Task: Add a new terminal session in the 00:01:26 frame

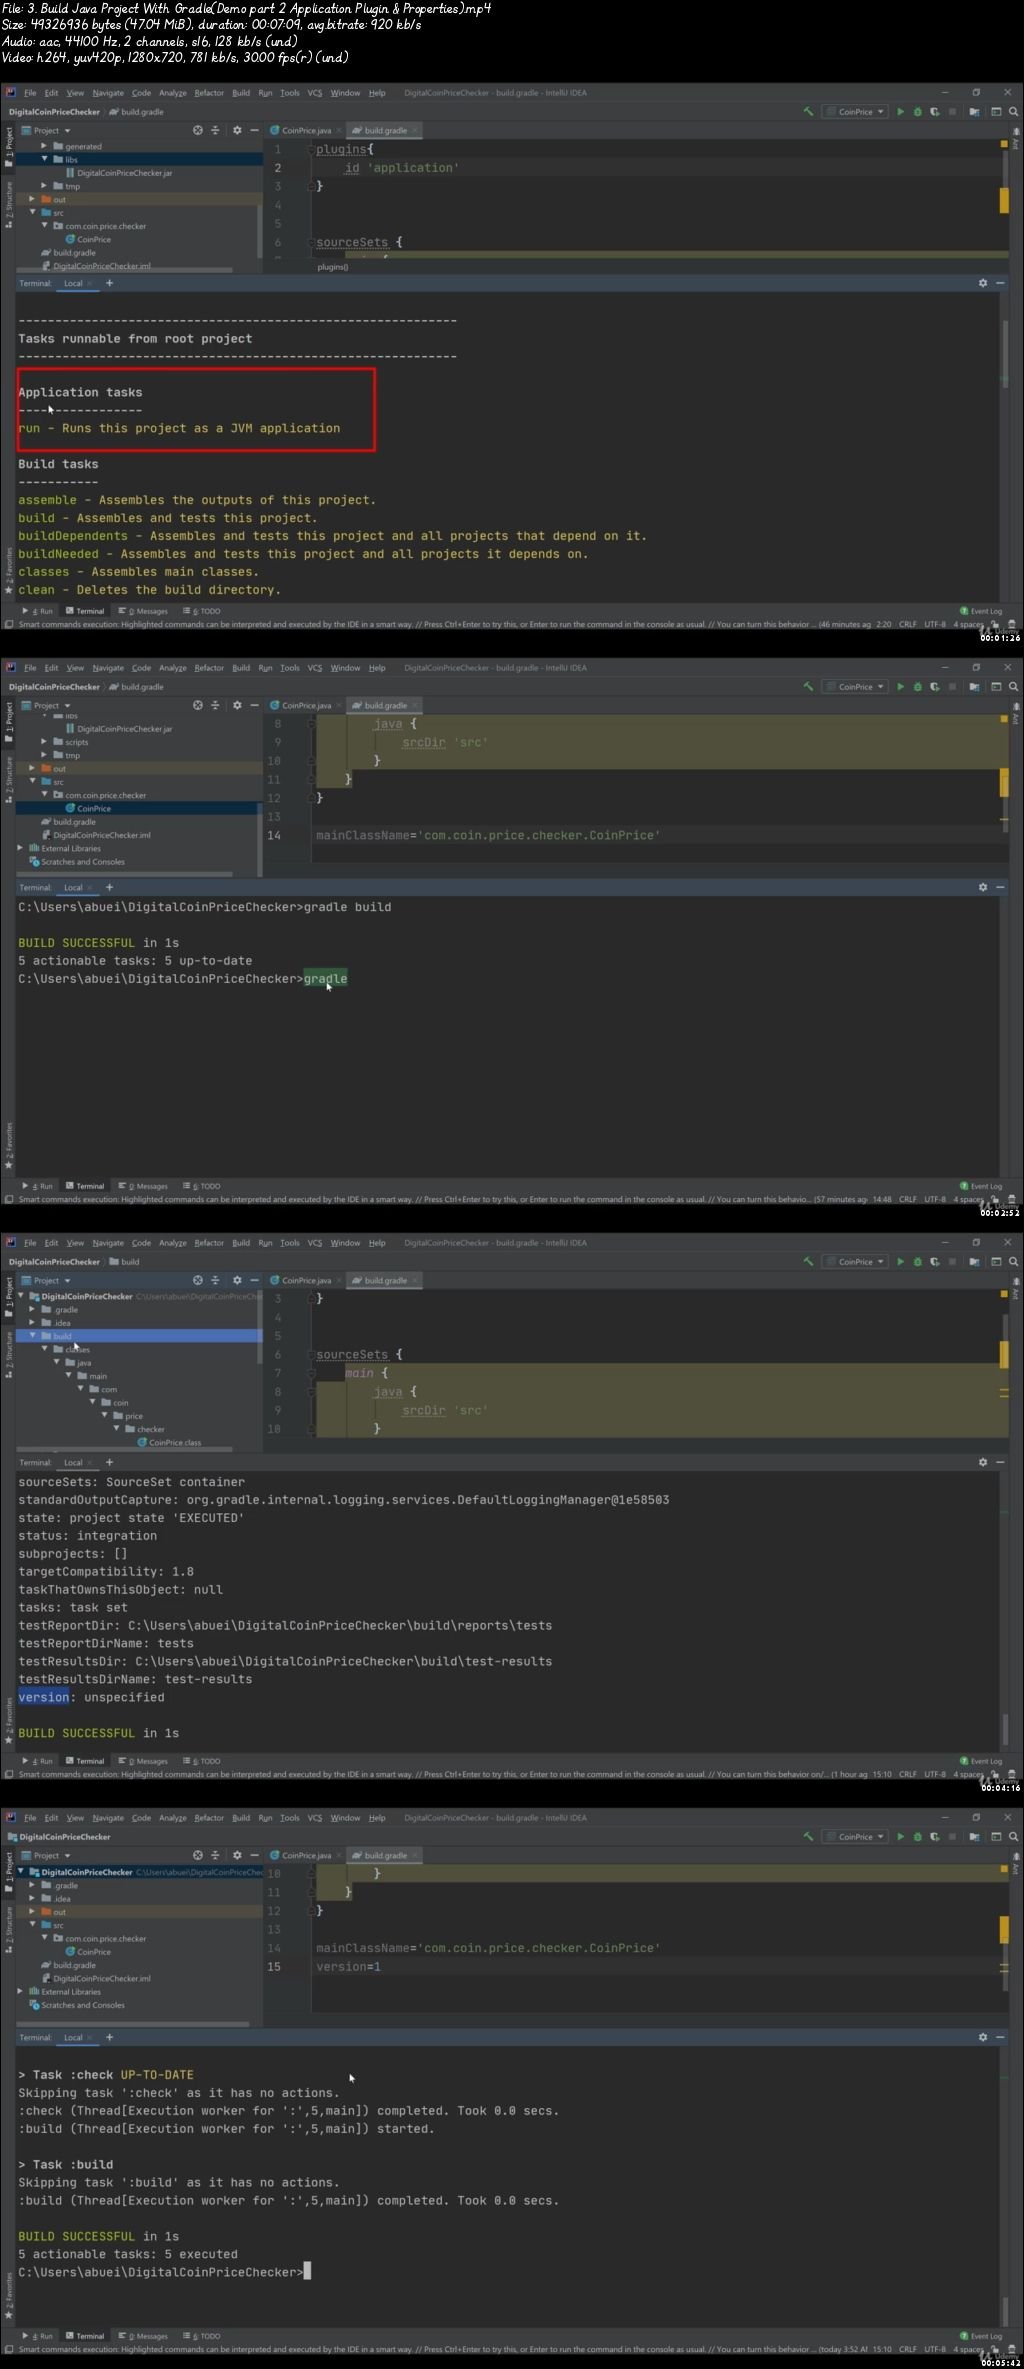Action: pos(109,283)
